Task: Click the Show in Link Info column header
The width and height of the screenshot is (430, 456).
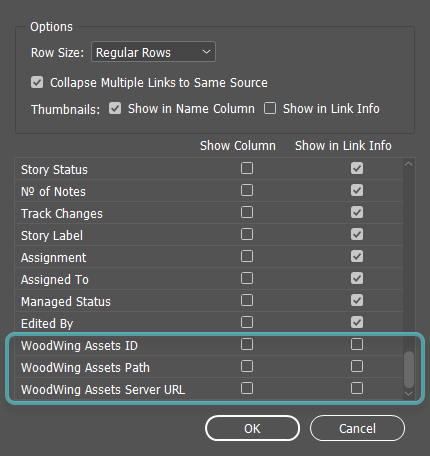Action: 343,146
